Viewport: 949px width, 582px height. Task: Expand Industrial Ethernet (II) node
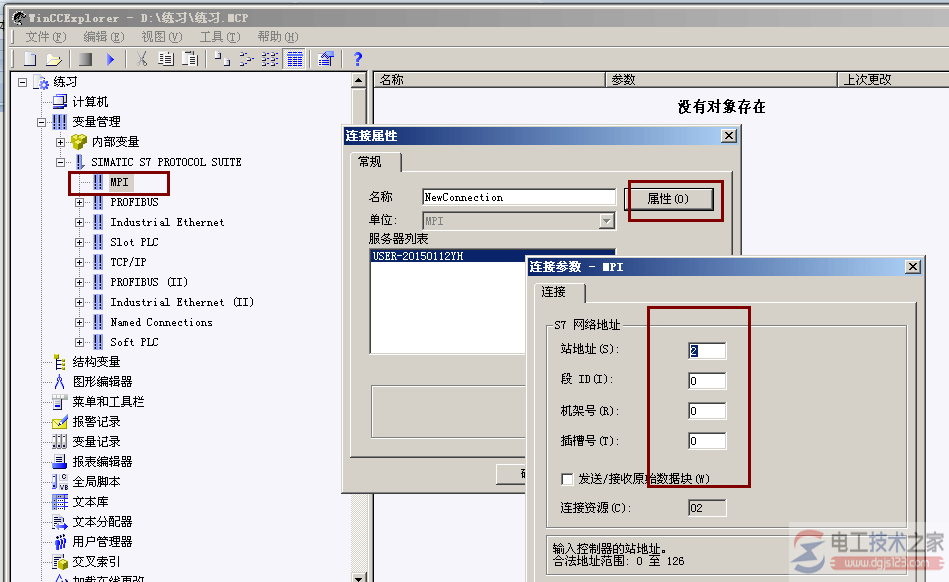79,302
